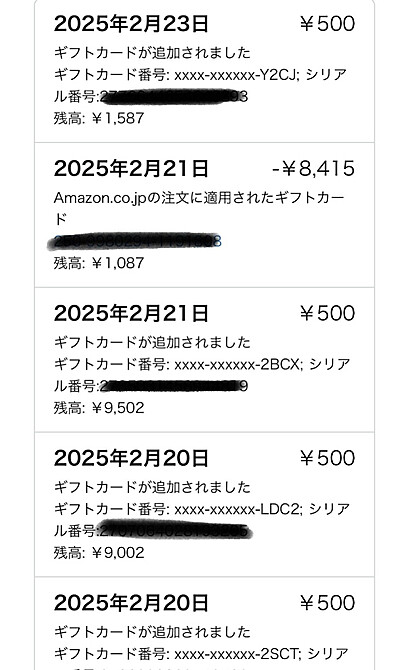Click the date heading of the 2BCX entry
Screen dimensions: 409x670
pyautogui.click(x=131, y=313)
